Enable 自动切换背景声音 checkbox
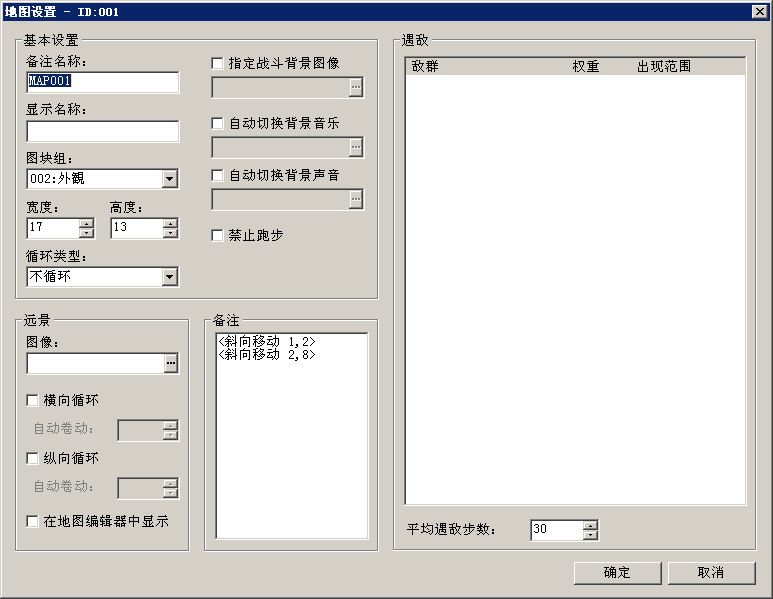773x599 pixels. click(x=217, y=175)
